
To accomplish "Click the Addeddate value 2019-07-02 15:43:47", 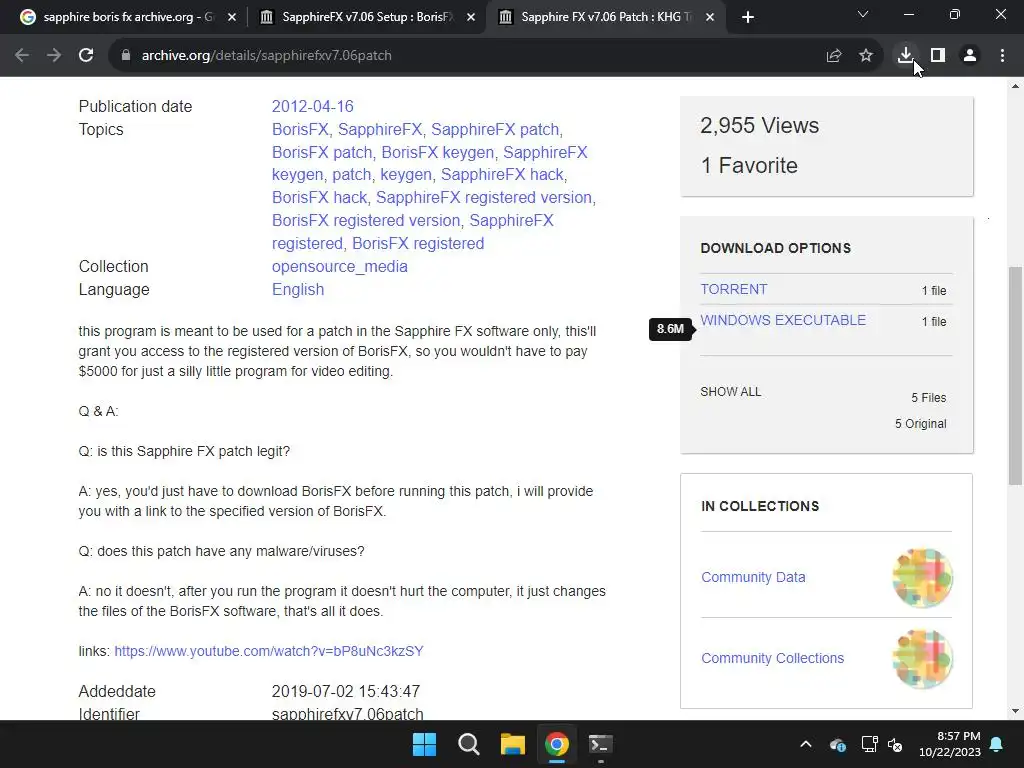I will coord(345,692).
